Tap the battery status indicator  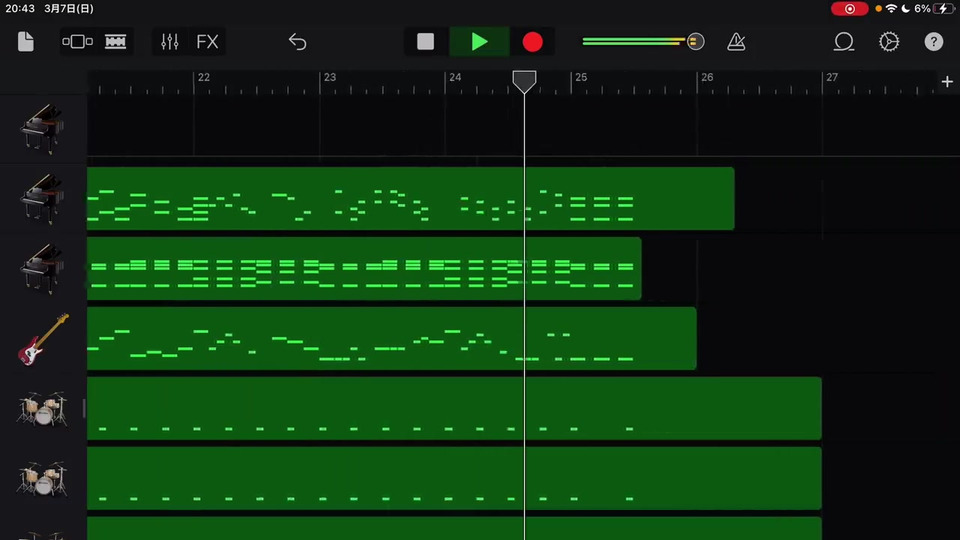[943, 9]
